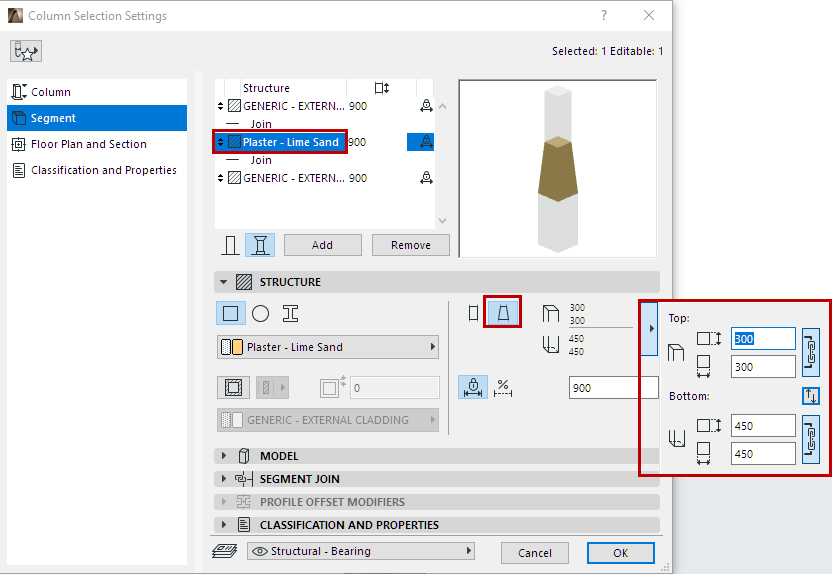The image size is (832, 574).
Task: Toggle fixed-length lock on bottom segment row
Action: (426, 178)
